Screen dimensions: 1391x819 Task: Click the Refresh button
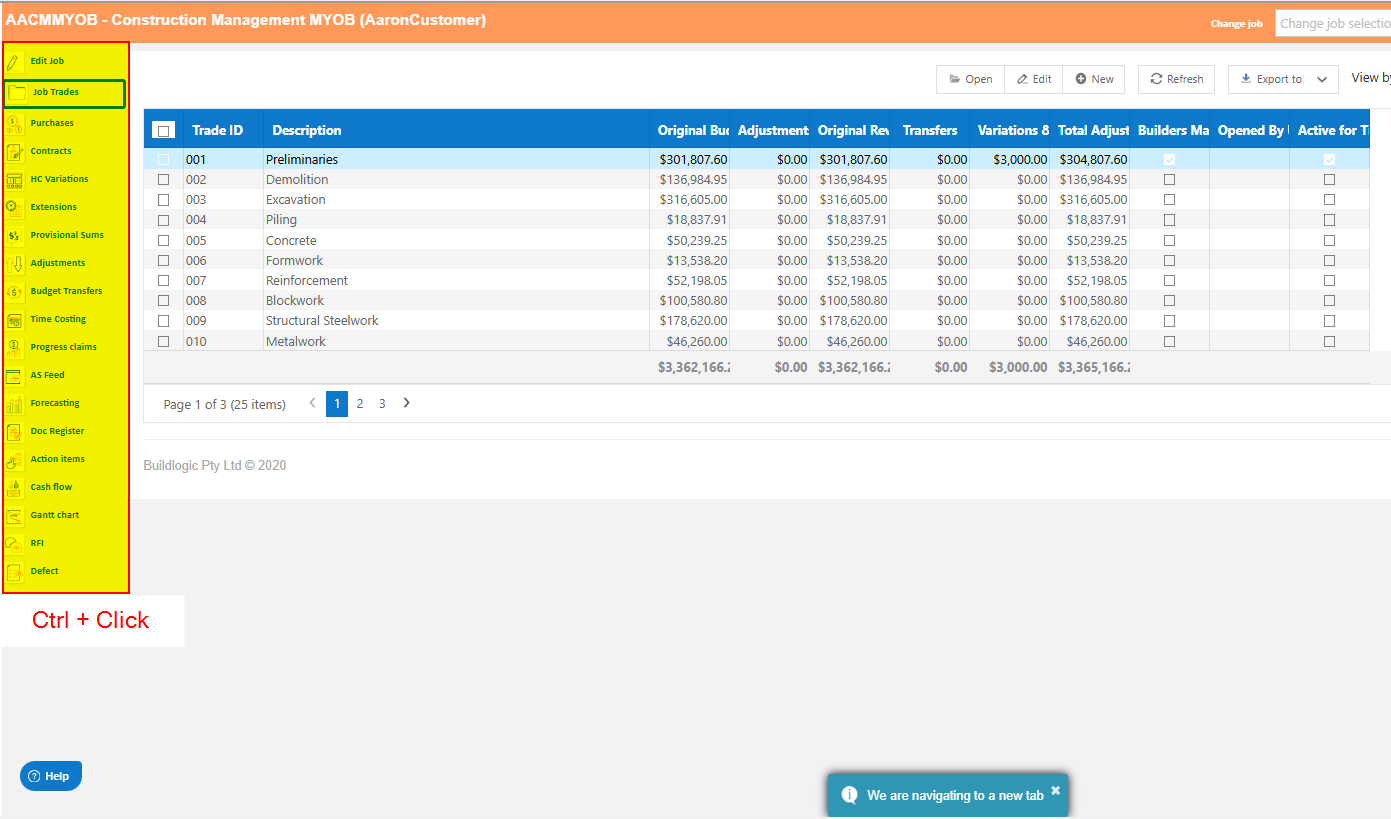(1176, 79)
